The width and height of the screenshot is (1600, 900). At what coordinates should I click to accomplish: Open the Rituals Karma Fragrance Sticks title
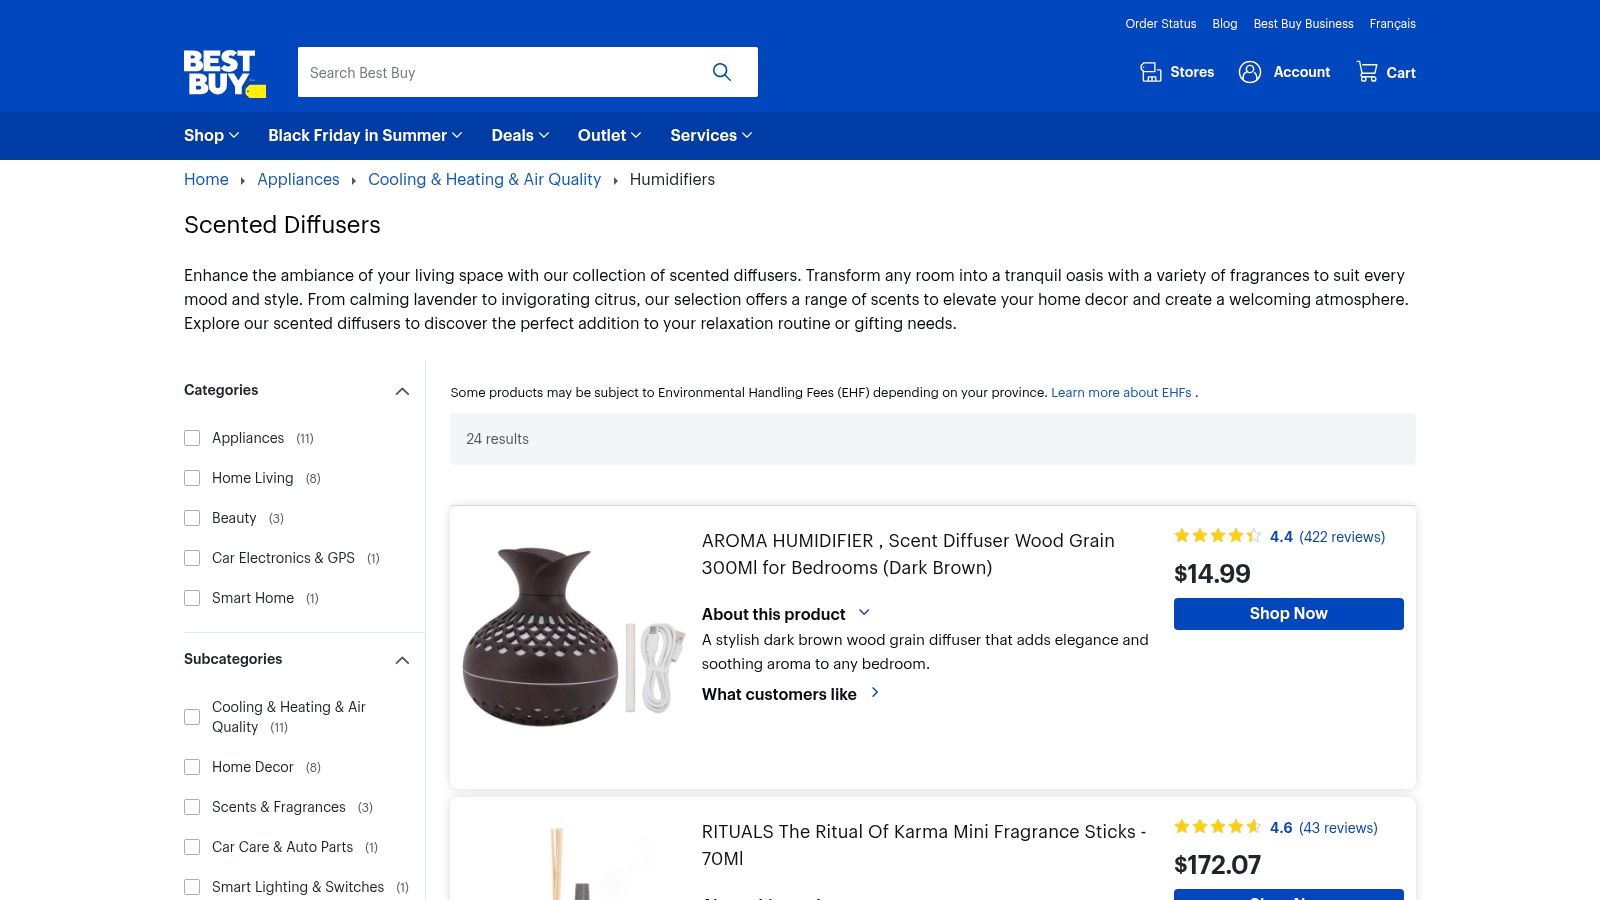pos(924,845)
